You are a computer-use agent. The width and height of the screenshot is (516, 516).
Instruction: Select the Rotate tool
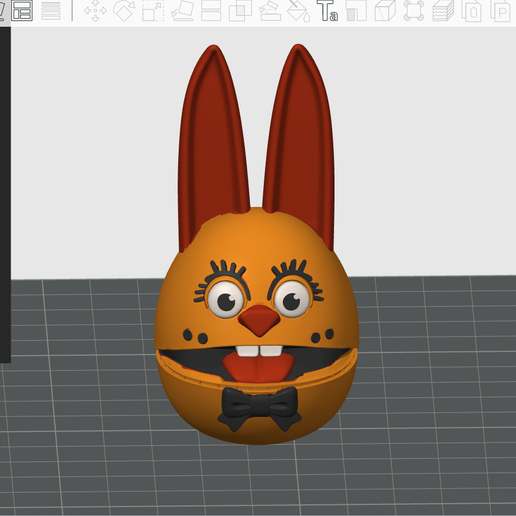click(124, 11)
